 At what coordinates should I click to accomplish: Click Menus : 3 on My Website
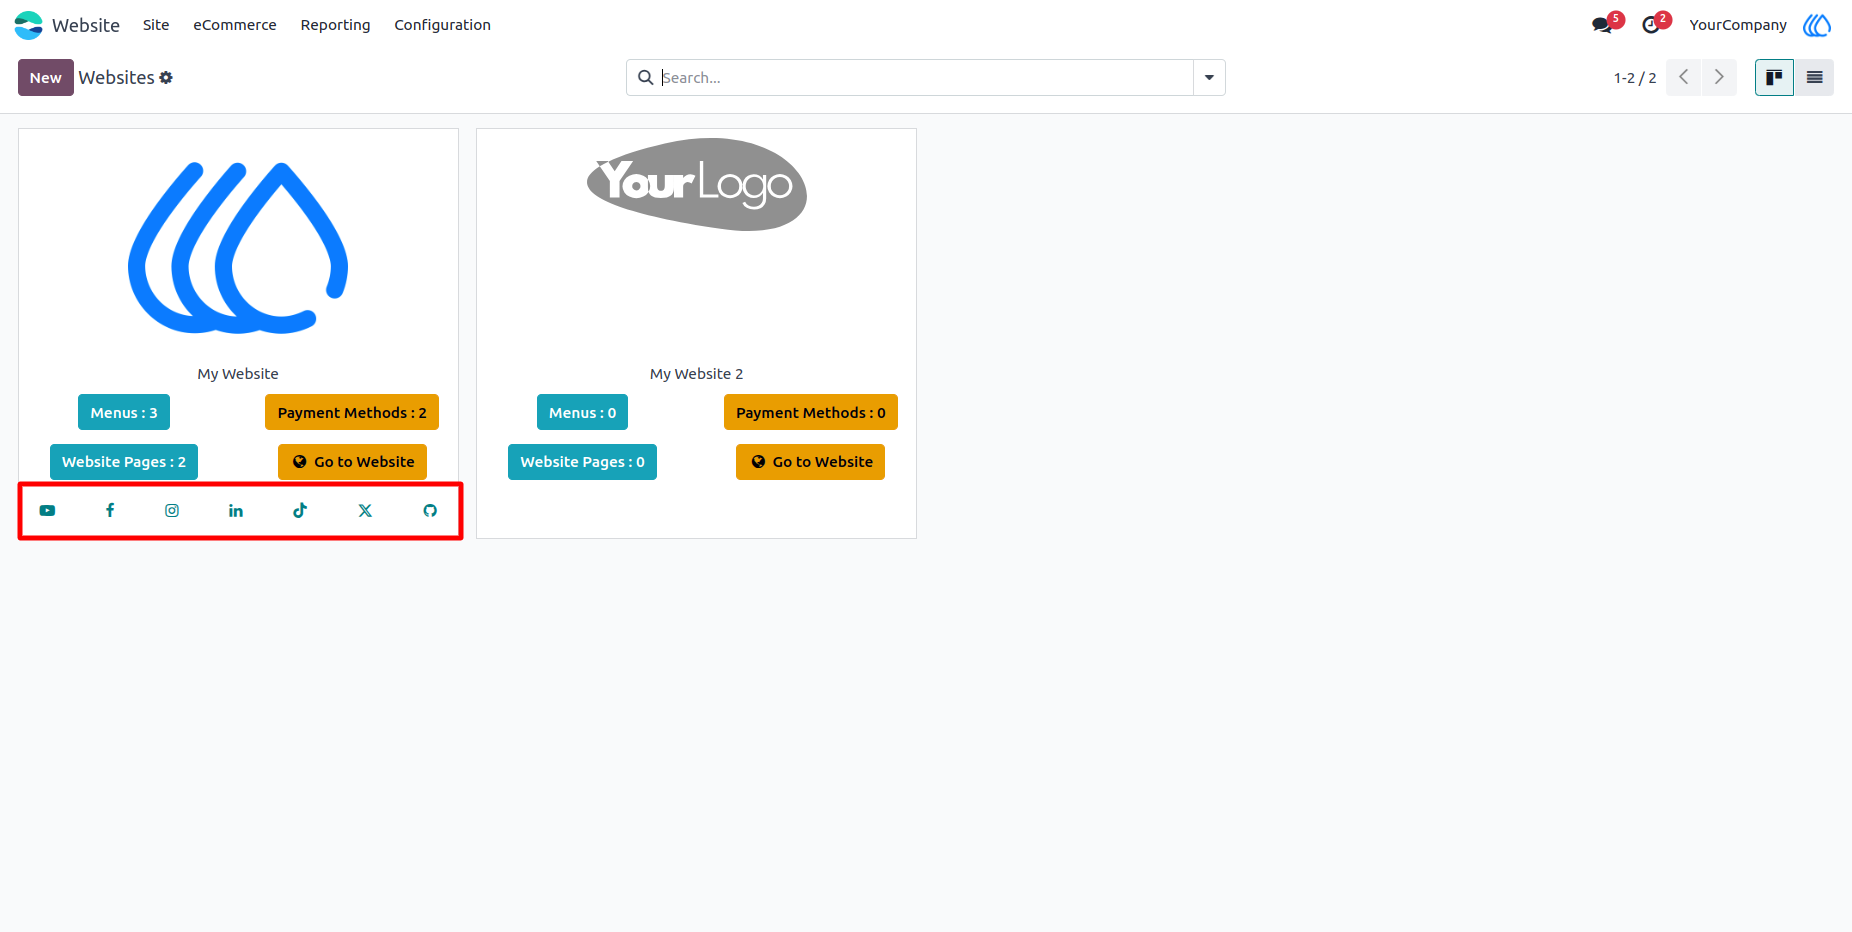pyautogui.click(x=124, y=412)
